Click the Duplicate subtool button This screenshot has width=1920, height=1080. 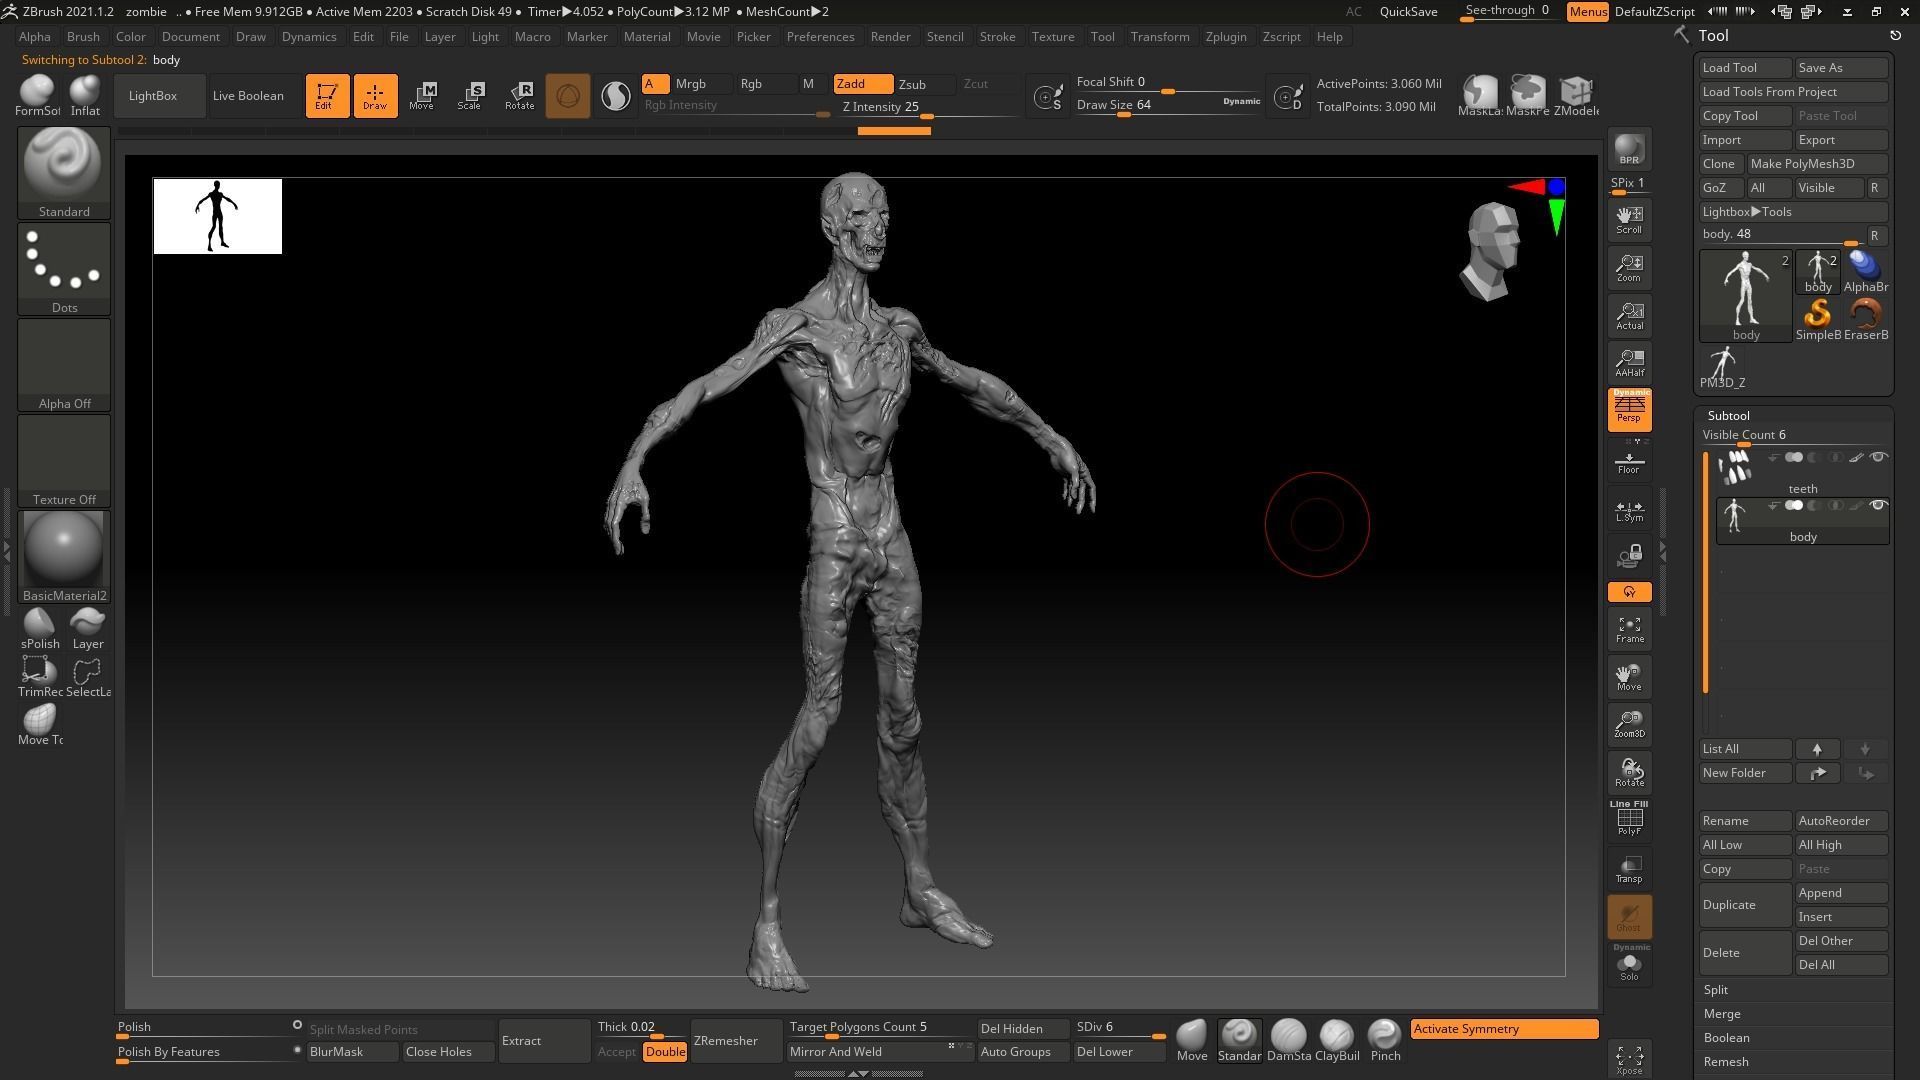1745,905
